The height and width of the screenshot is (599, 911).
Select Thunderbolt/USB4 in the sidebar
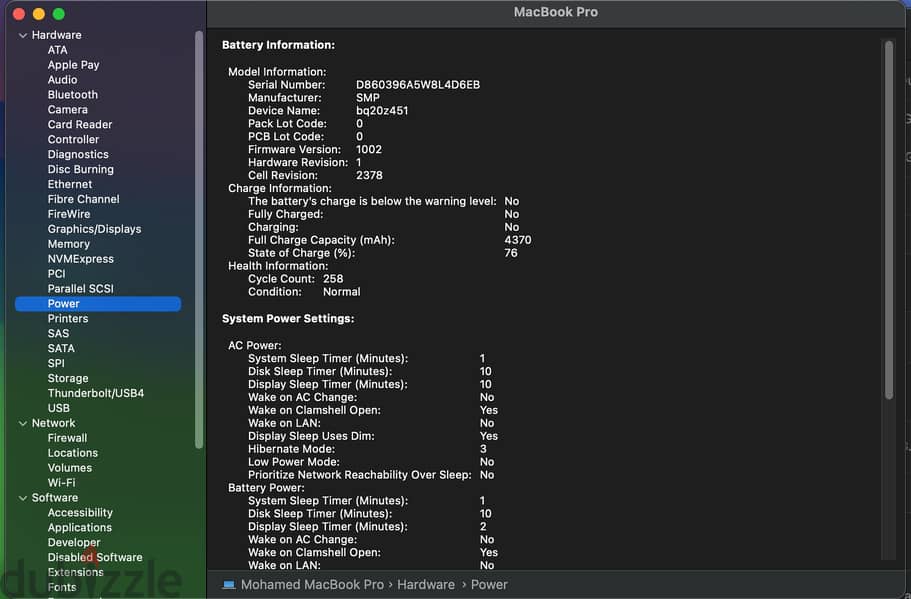pyautogui.click(x=95, y=393)
